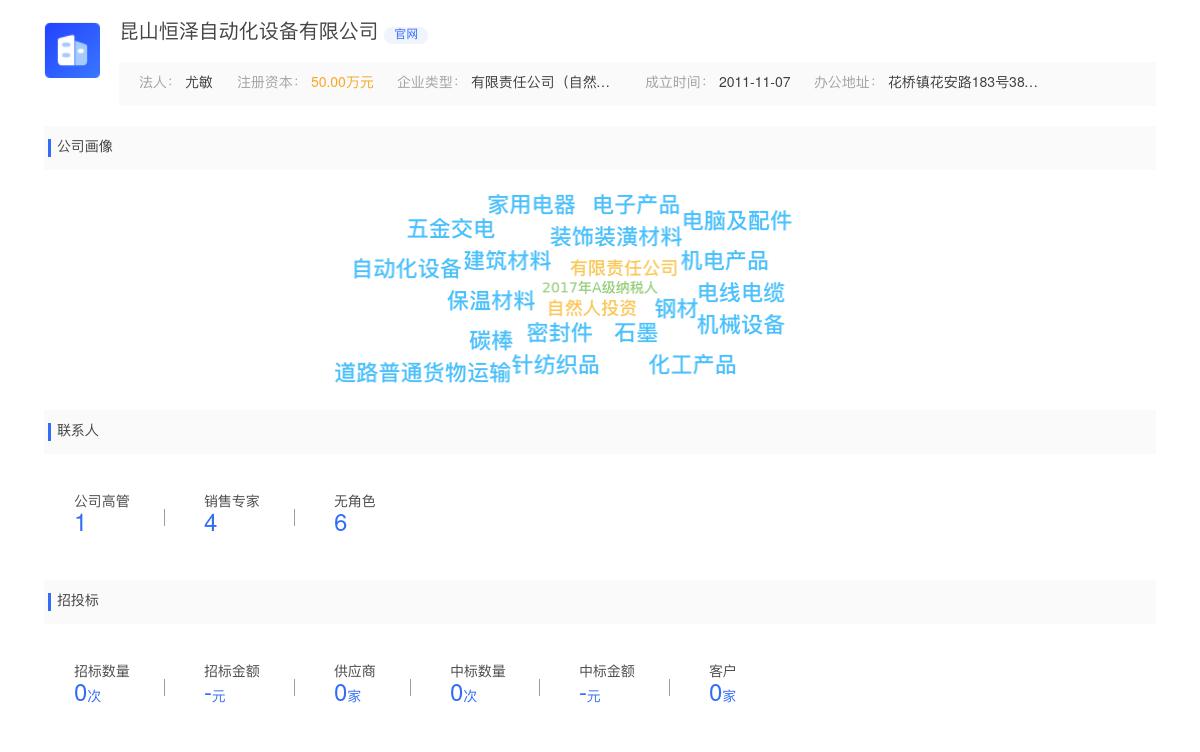Click word cloud tag 道路普通货物运输
1200x752 pixels.
pyautogui.click(x=423, y=373)
